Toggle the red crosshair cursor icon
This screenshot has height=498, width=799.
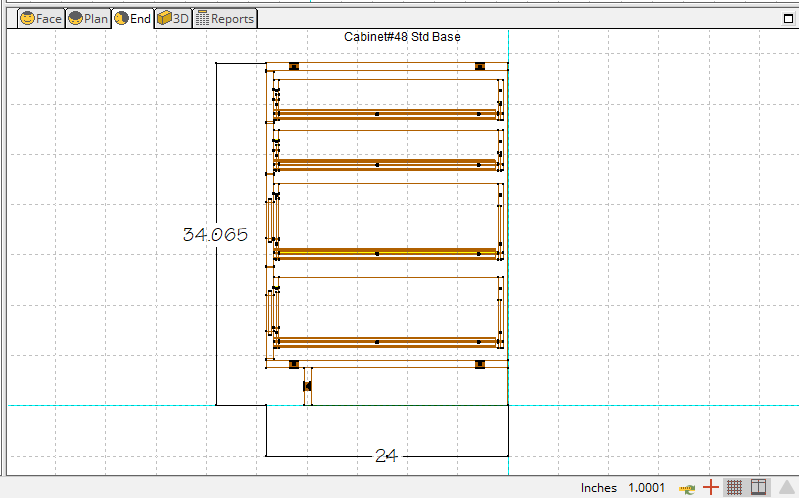click(710, 488)
